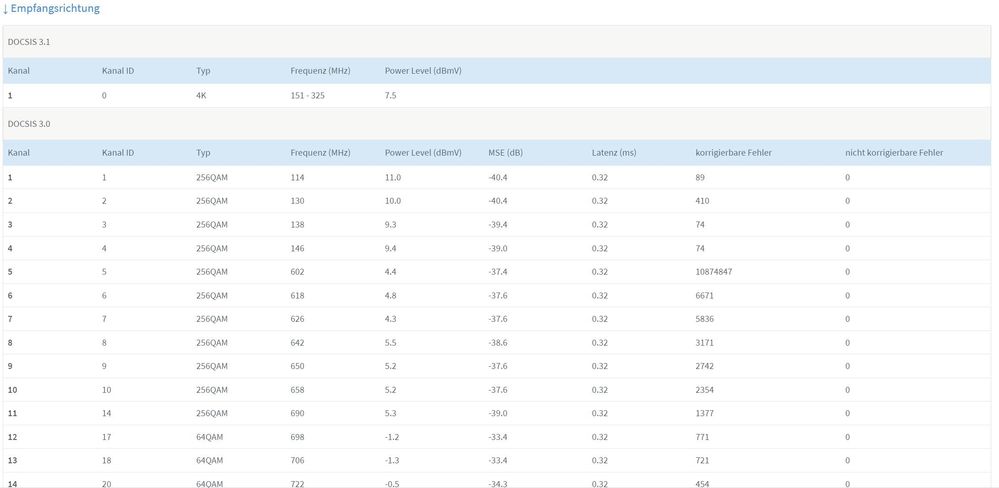
Task: Click the 4.3 power level cell
Action: click(391, 319)
